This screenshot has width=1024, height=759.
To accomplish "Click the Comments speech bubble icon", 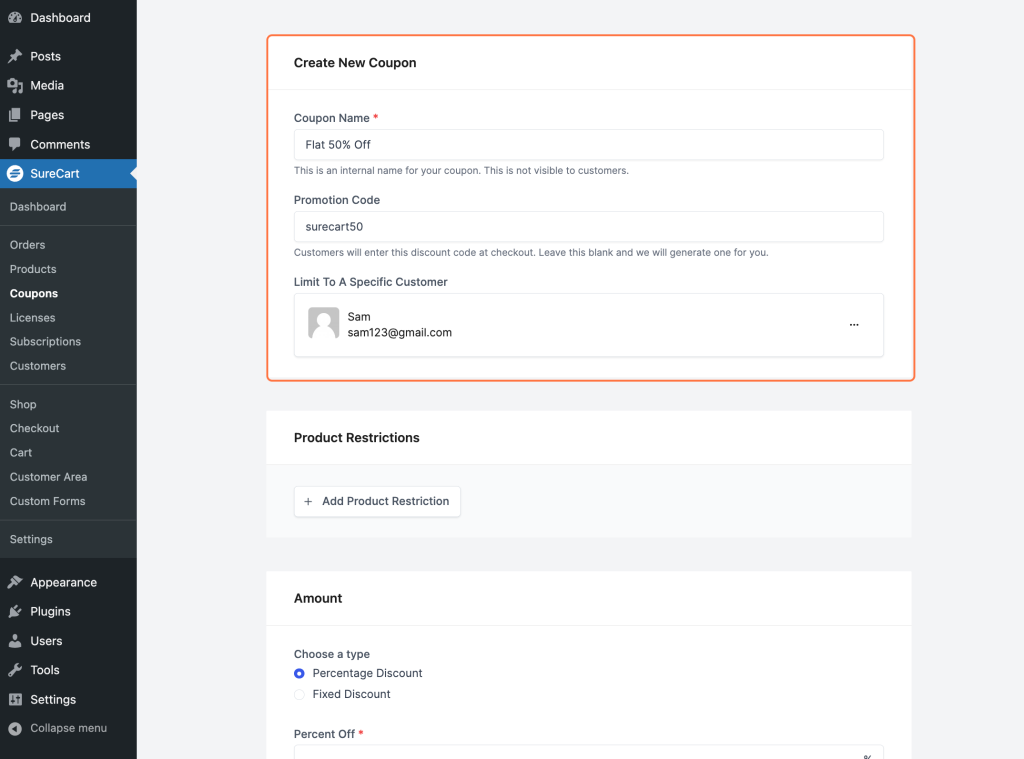I will tap(15, 144).
